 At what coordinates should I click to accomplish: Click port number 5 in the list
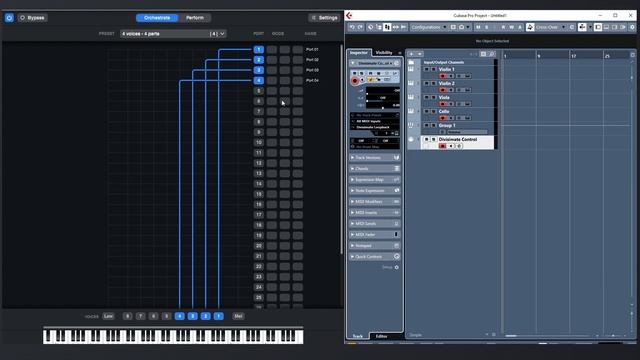pos(258,91)
